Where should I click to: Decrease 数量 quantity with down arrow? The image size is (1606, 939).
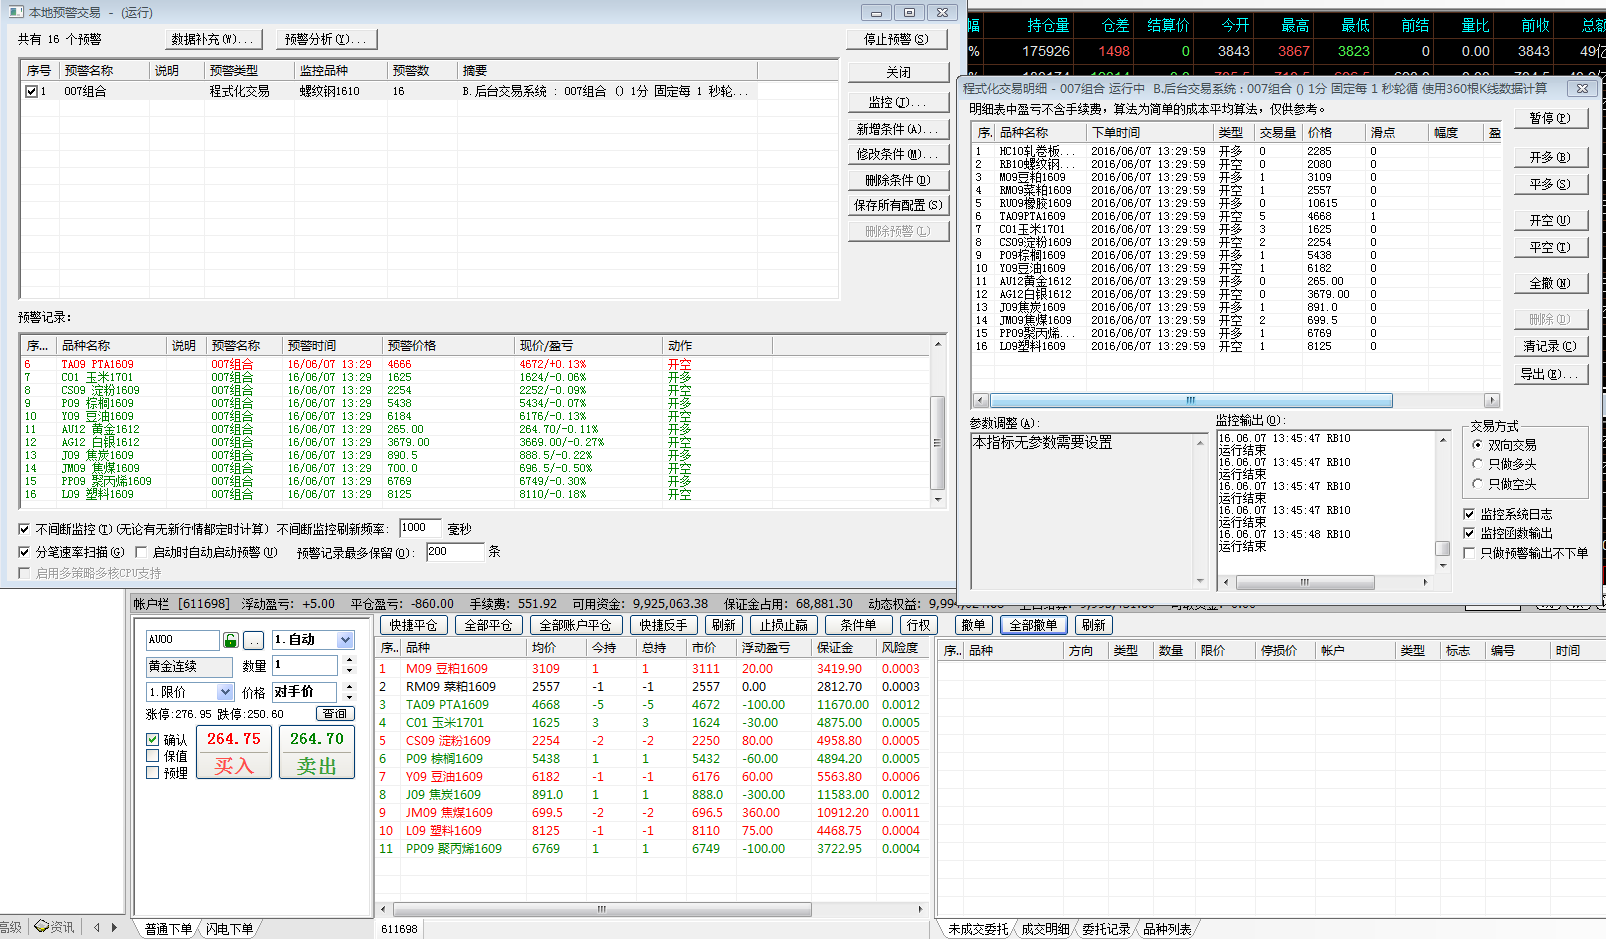coord(349,670)
